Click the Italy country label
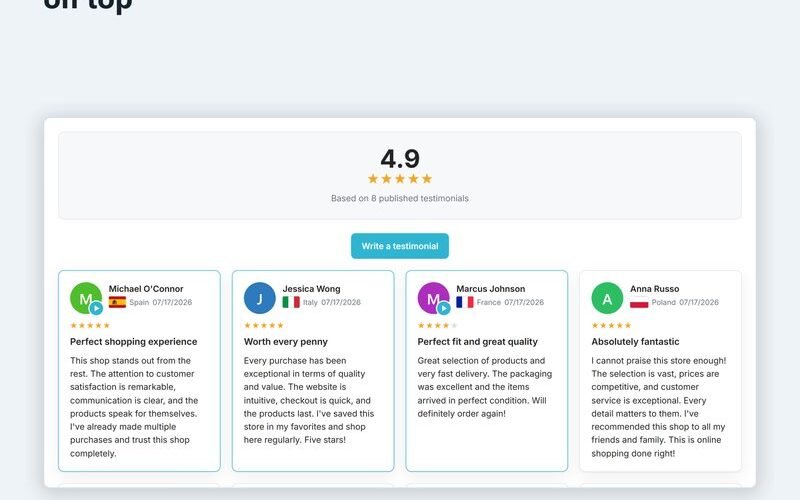Viewport: 800px width, 500px height. (x=310, y=302)
